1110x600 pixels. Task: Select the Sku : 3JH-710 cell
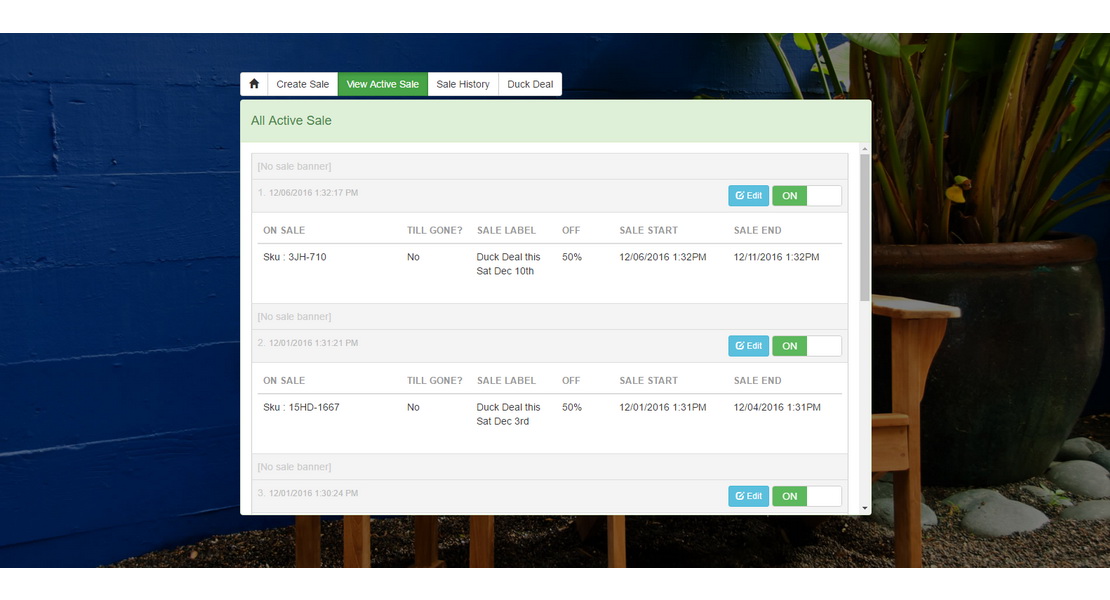[x=295, y=257]
